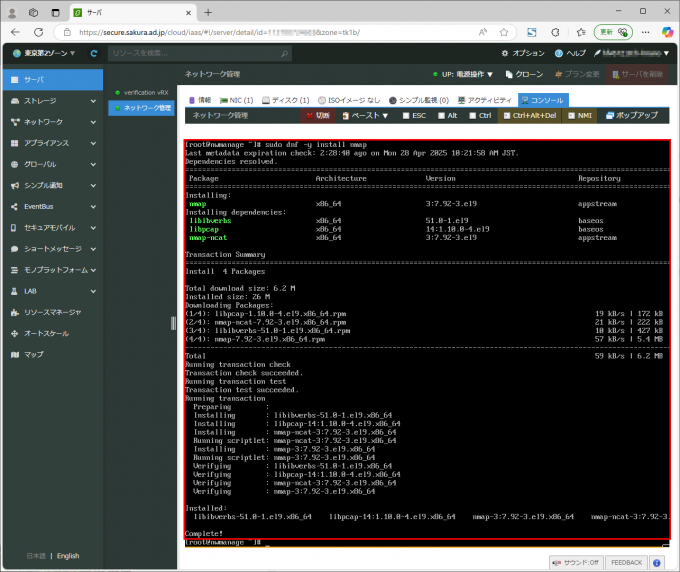Click the 更新 browser update button

613,32
